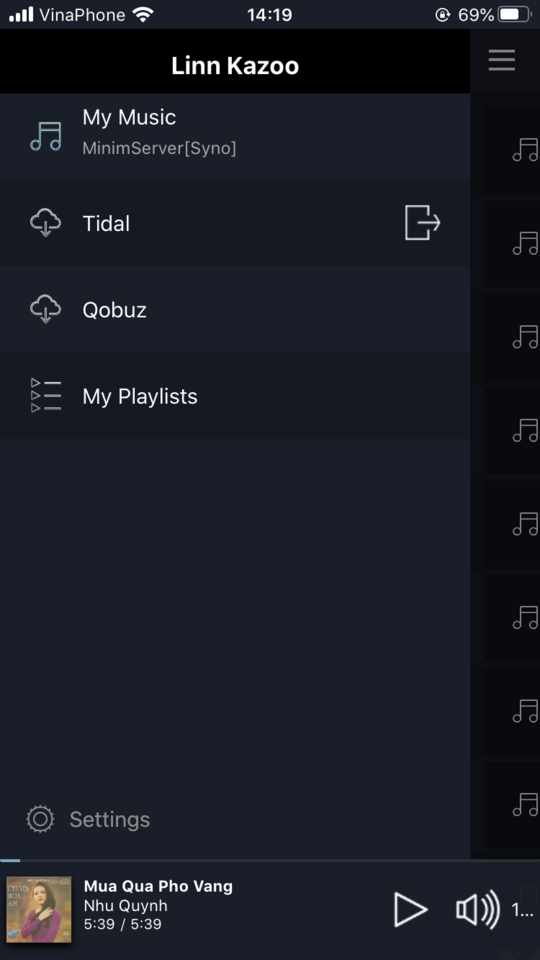Choose Qobuz from the source list
540x960 pixels.
coord(235,309)
